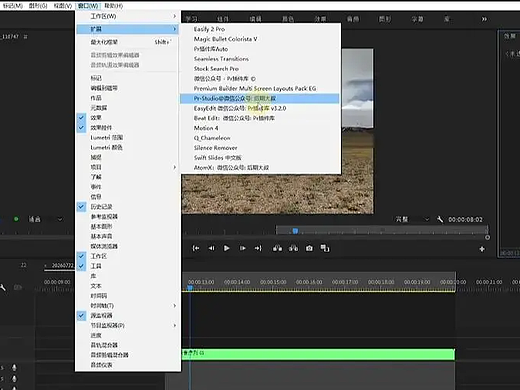Expand the 时间轴(T) submenu

pyautogui.click(x=128, y=306)
